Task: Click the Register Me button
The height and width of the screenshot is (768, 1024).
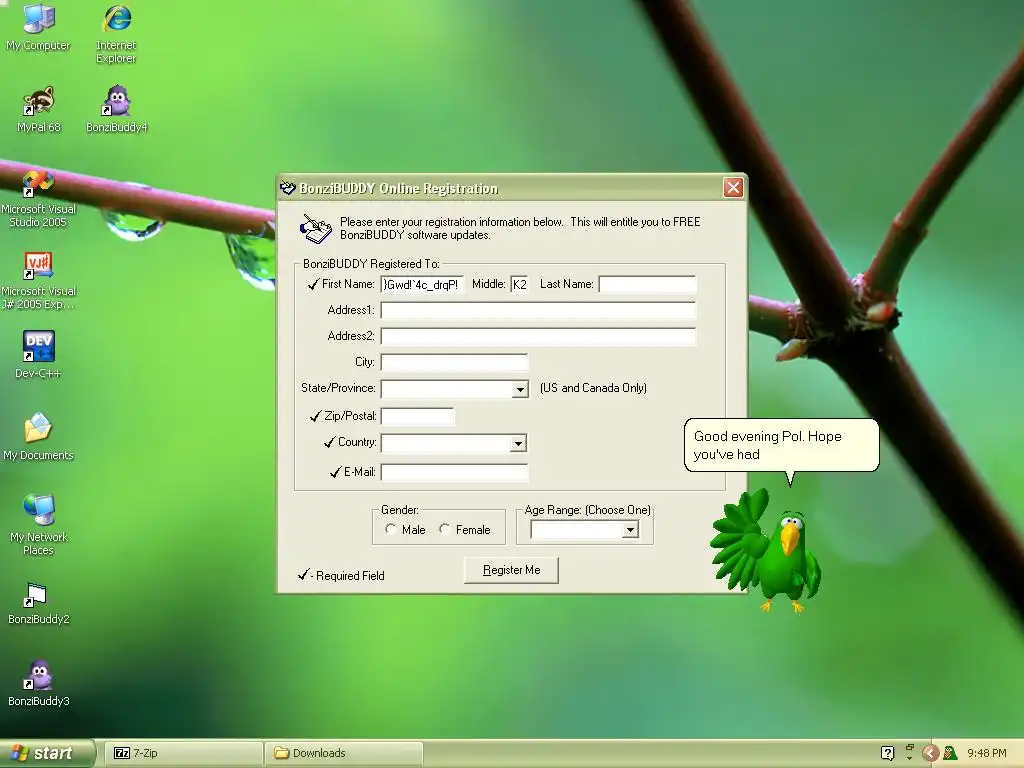Action: pyautogui.click(x=511, y=570)
